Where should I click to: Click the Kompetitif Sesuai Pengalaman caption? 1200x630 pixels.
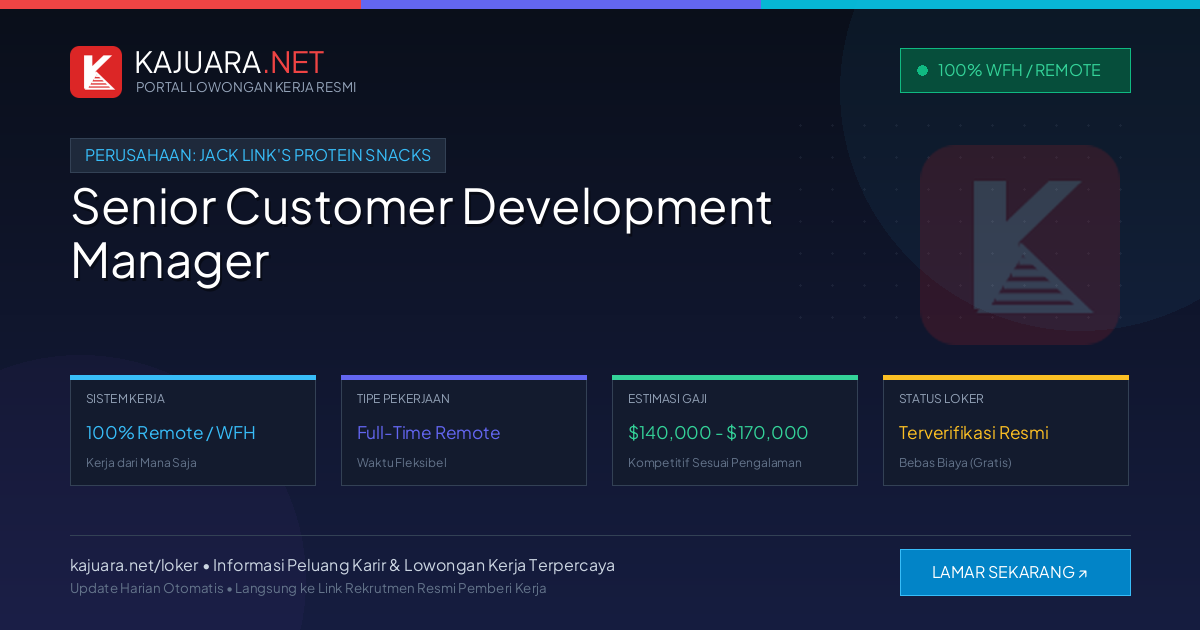715,463
